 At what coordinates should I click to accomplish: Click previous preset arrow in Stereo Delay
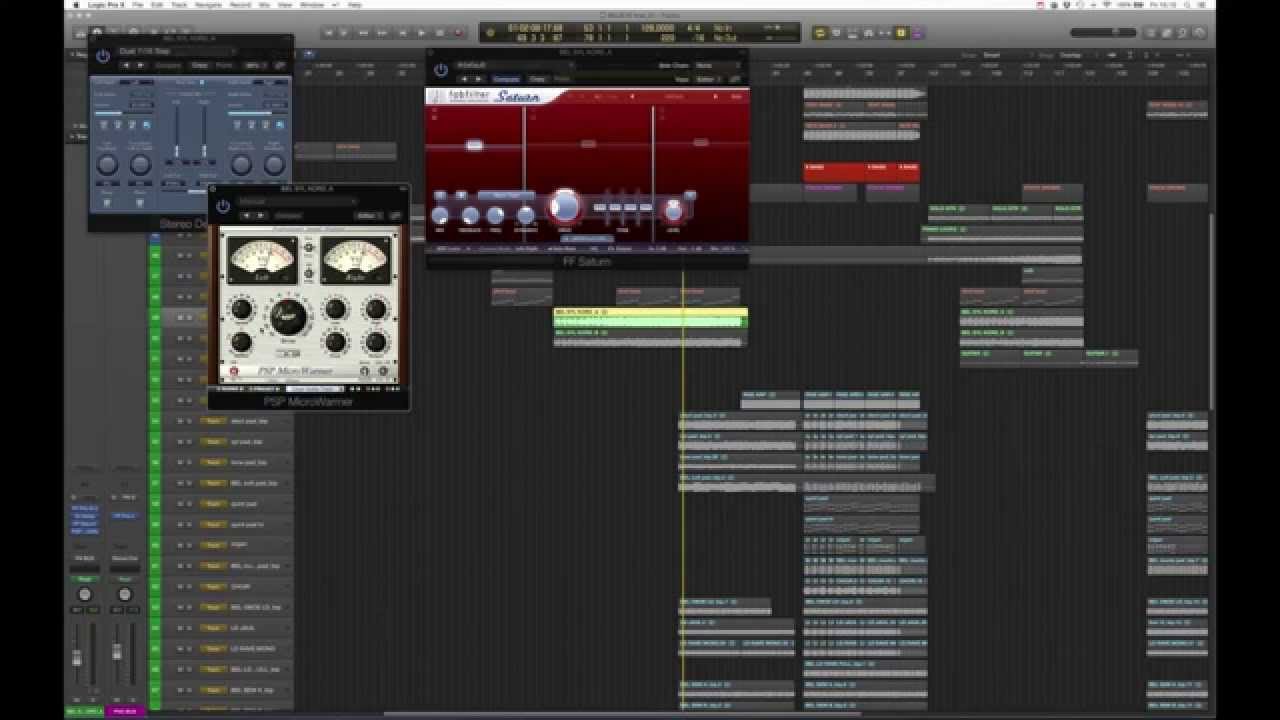(x=127, y=65)
